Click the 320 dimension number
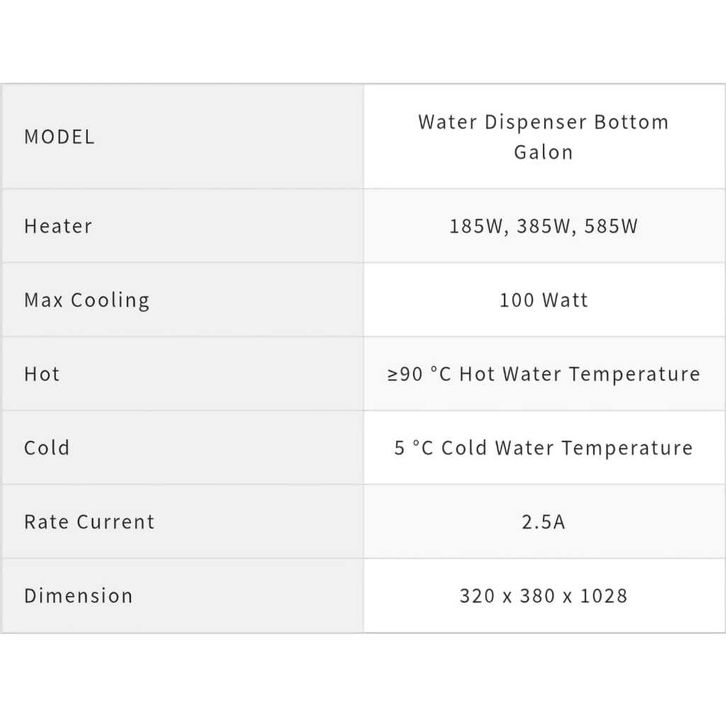 click(x=477, y=595)
